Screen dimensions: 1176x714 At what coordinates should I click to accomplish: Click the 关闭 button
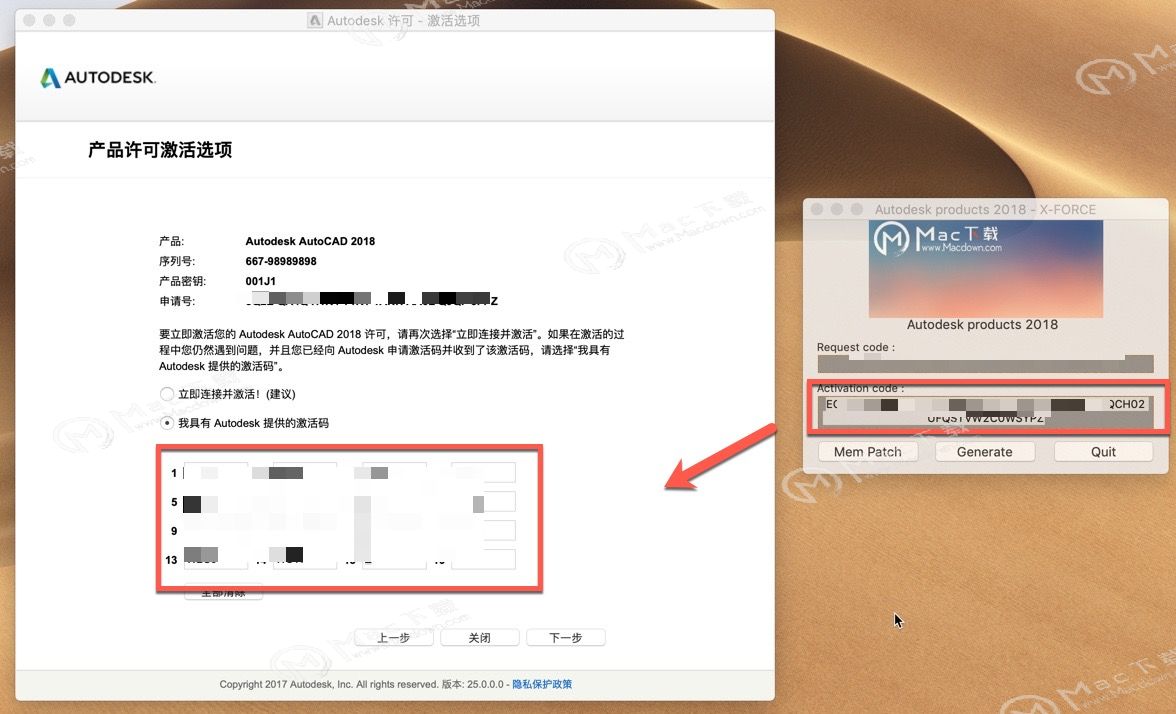pyautogui.click(x=480, y=638)
